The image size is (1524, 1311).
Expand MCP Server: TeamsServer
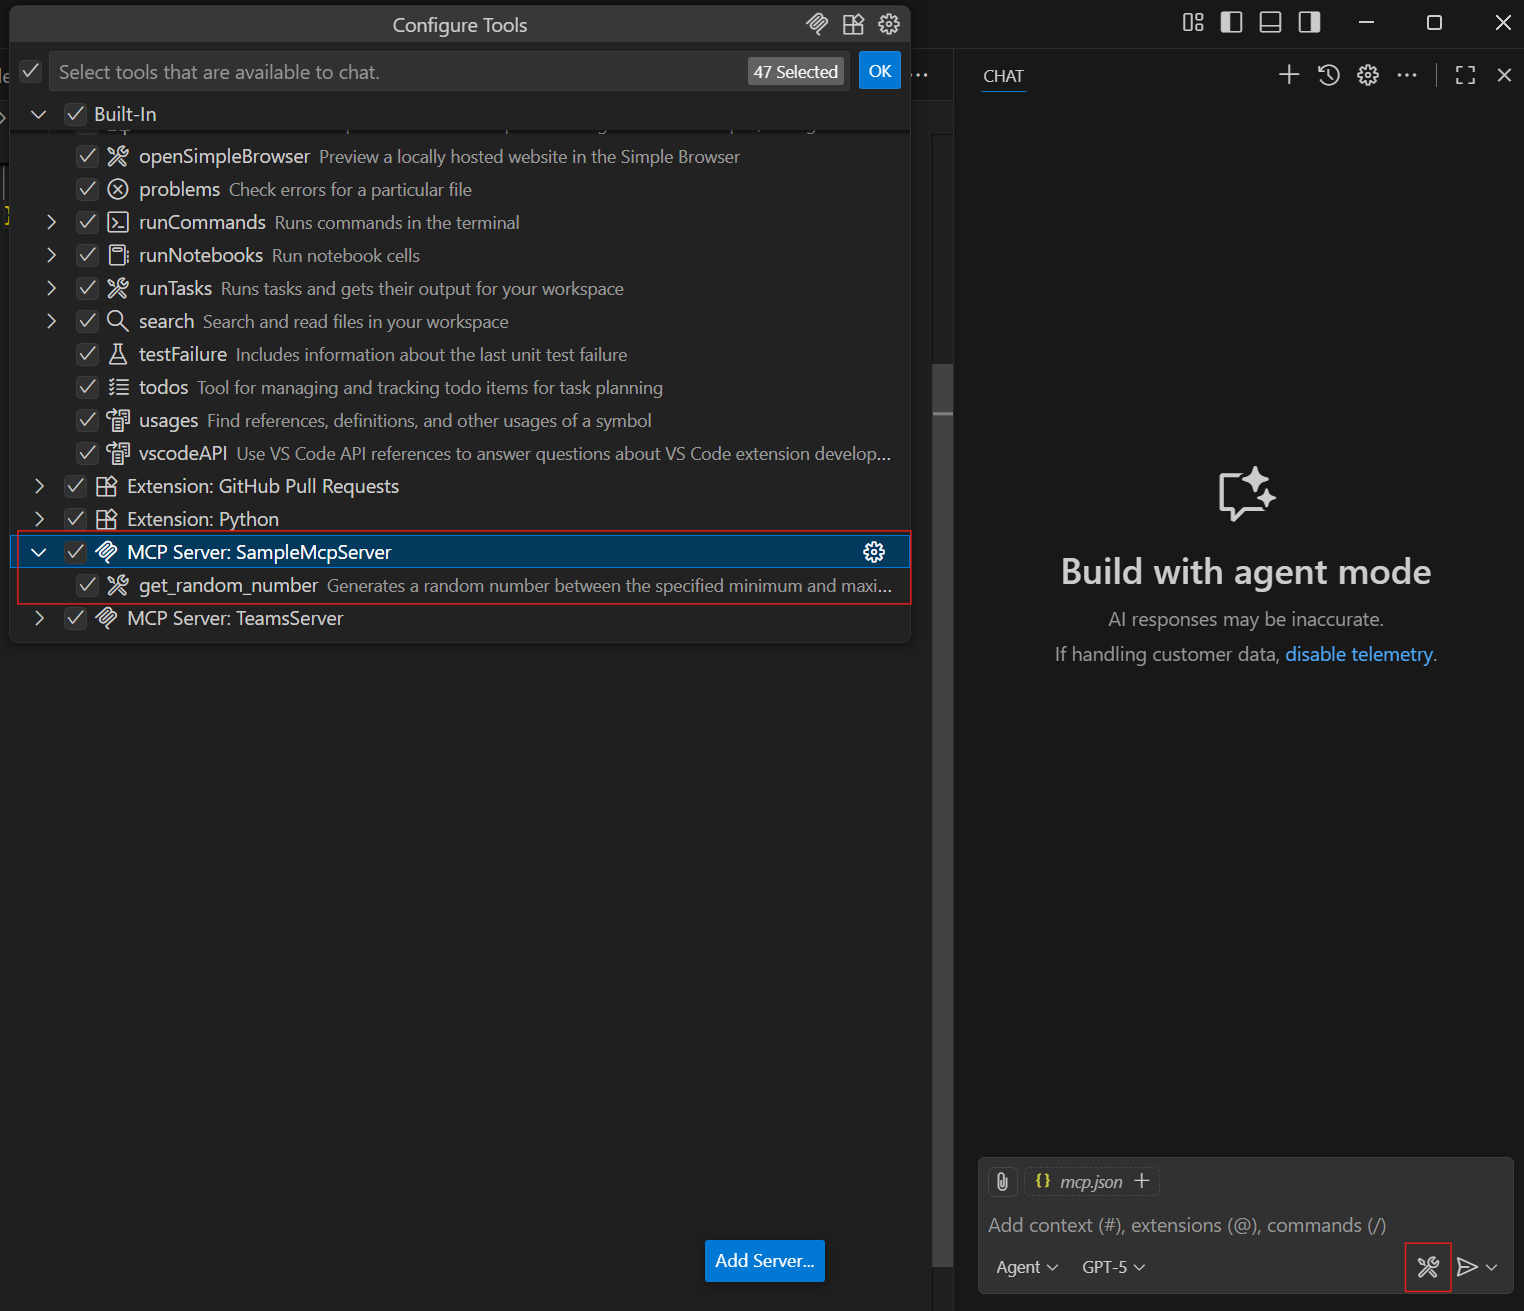39,618
